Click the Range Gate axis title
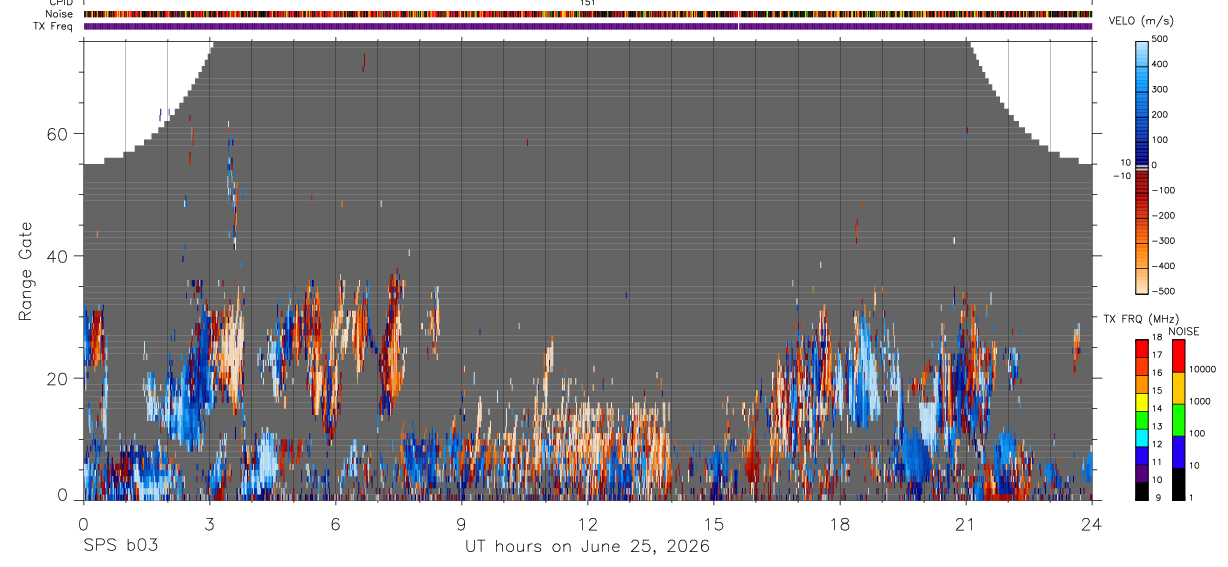This screenshot has height=567, width=1228. pyautogui.click(x=27, y=271)
